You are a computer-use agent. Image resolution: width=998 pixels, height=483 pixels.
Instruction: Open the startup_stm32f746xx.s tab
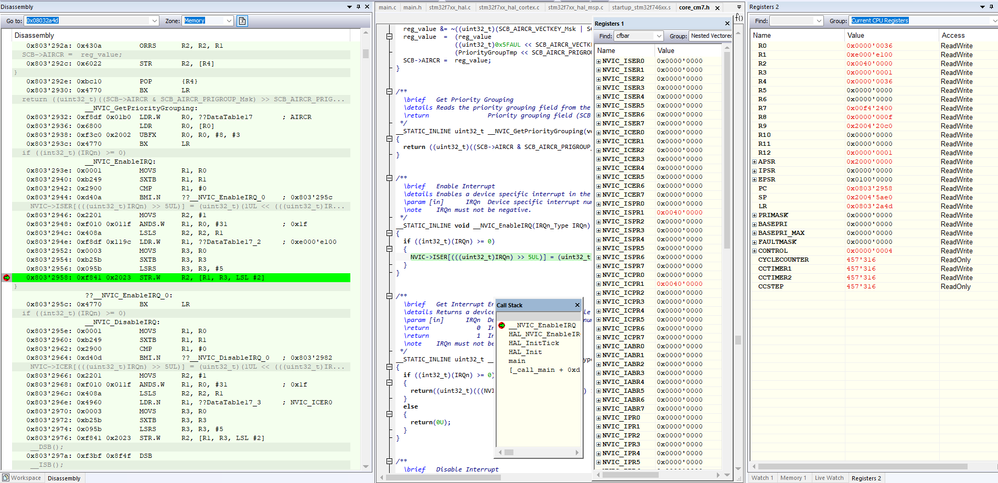pyautogui.click(x=642, y=8)
